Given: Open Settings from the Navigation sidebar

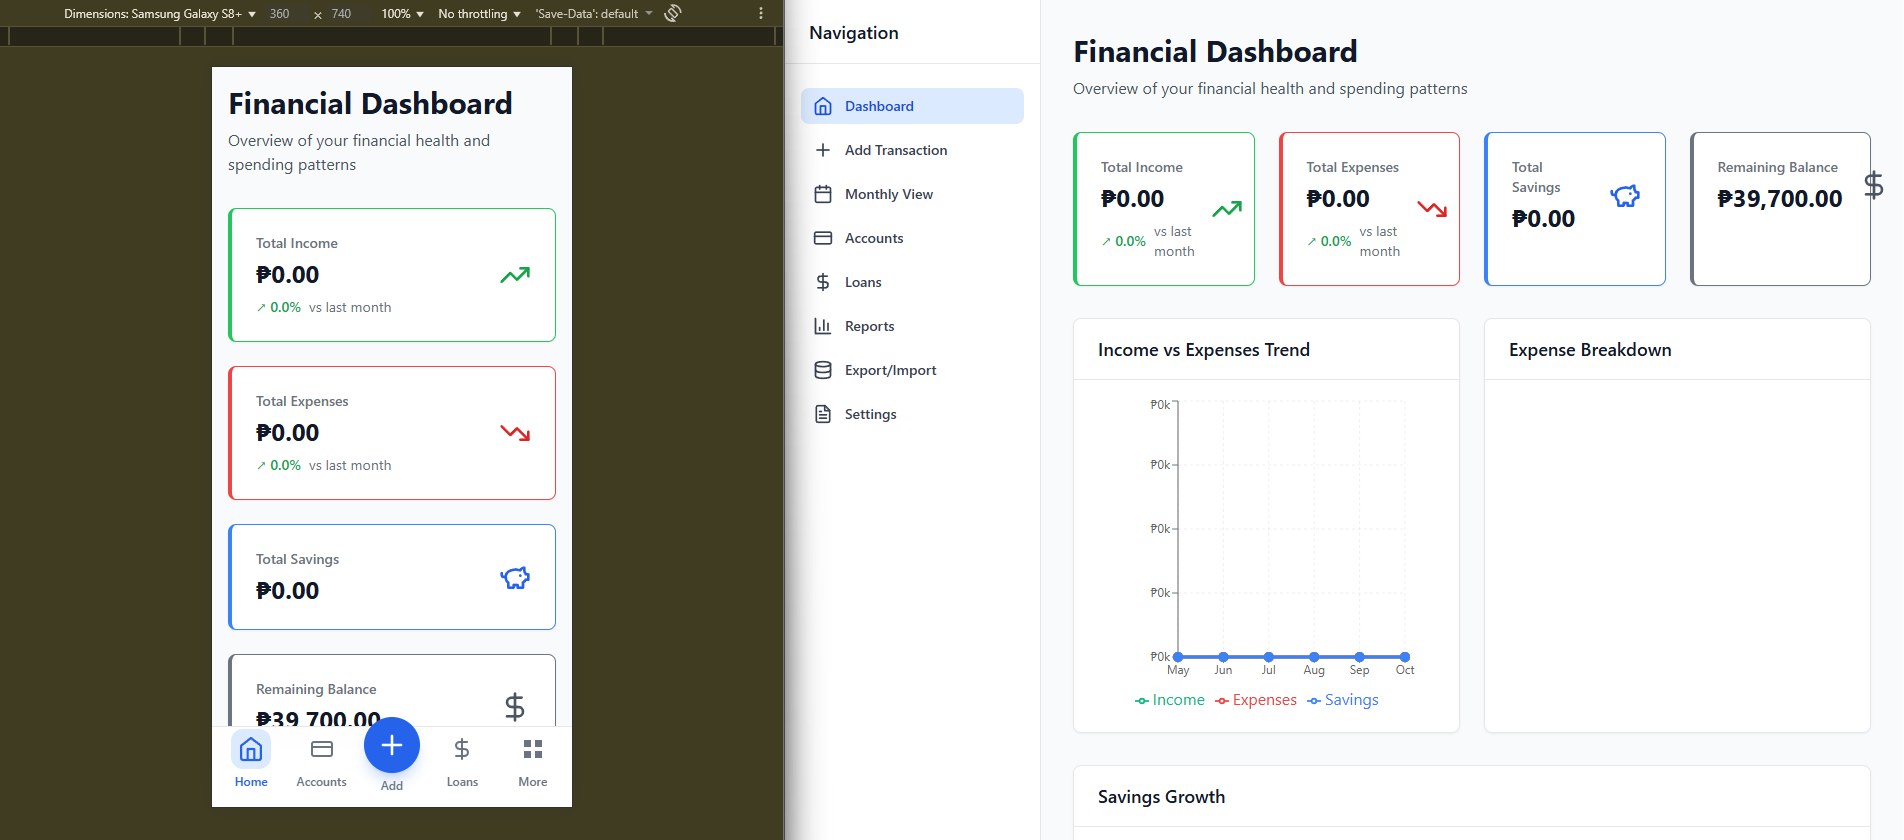Looking at the screenshot, I should (870, 414).
